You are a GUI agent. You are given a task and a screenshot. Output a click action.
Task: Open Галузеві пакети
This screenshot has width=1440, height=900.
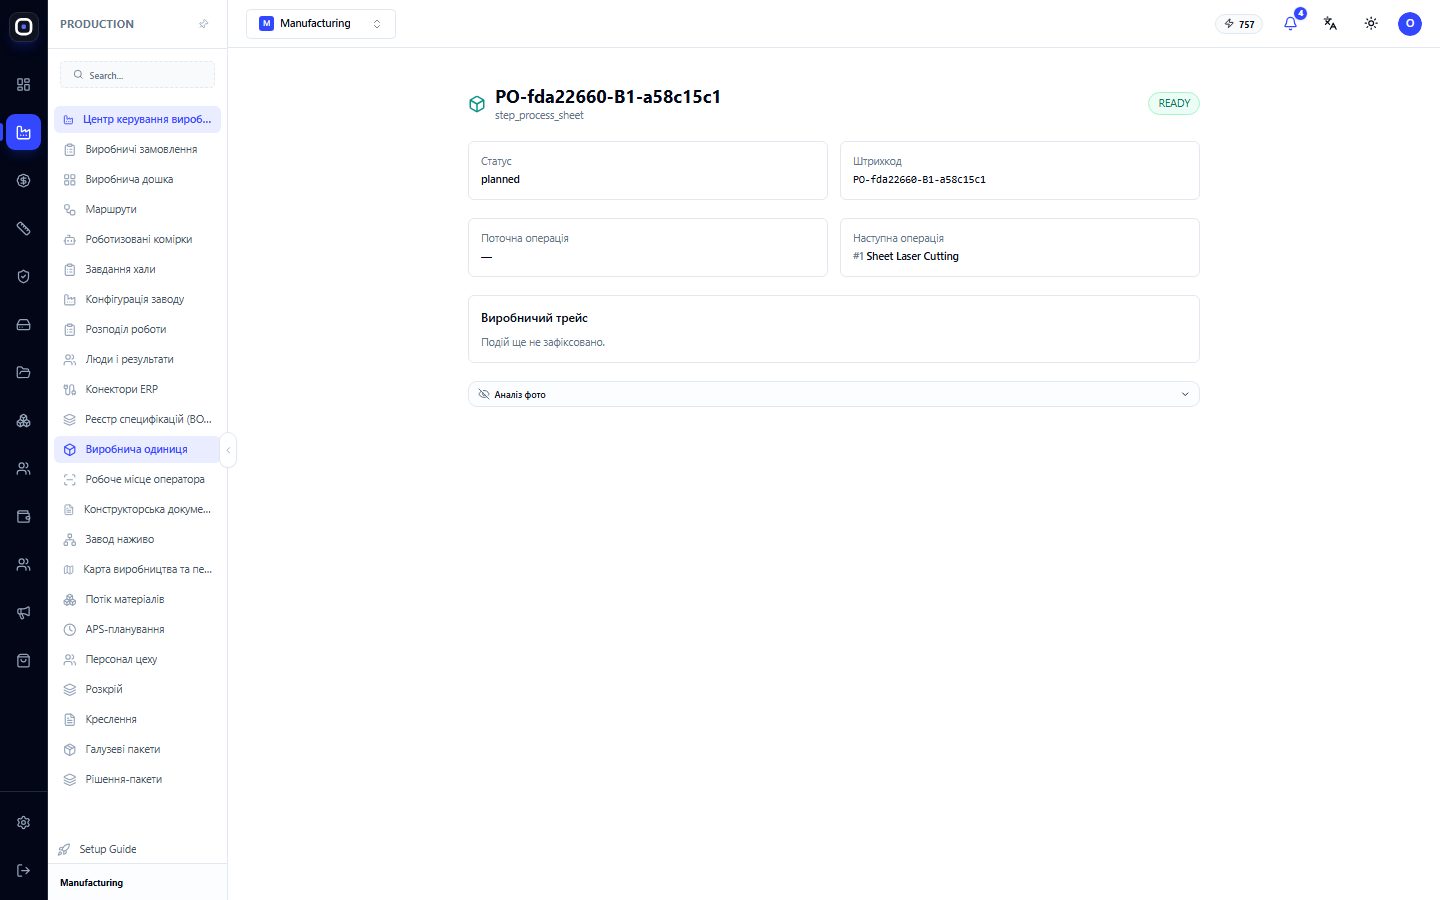click(x=137, y=749)
